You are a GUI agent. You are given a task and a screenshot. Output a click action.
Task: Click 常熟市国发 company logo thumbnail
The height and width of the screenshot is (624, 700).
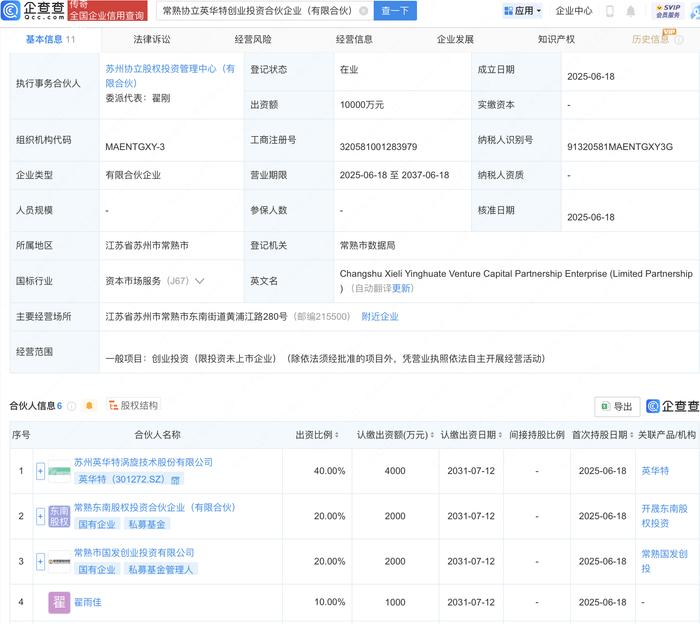click(x=59, y=562)
